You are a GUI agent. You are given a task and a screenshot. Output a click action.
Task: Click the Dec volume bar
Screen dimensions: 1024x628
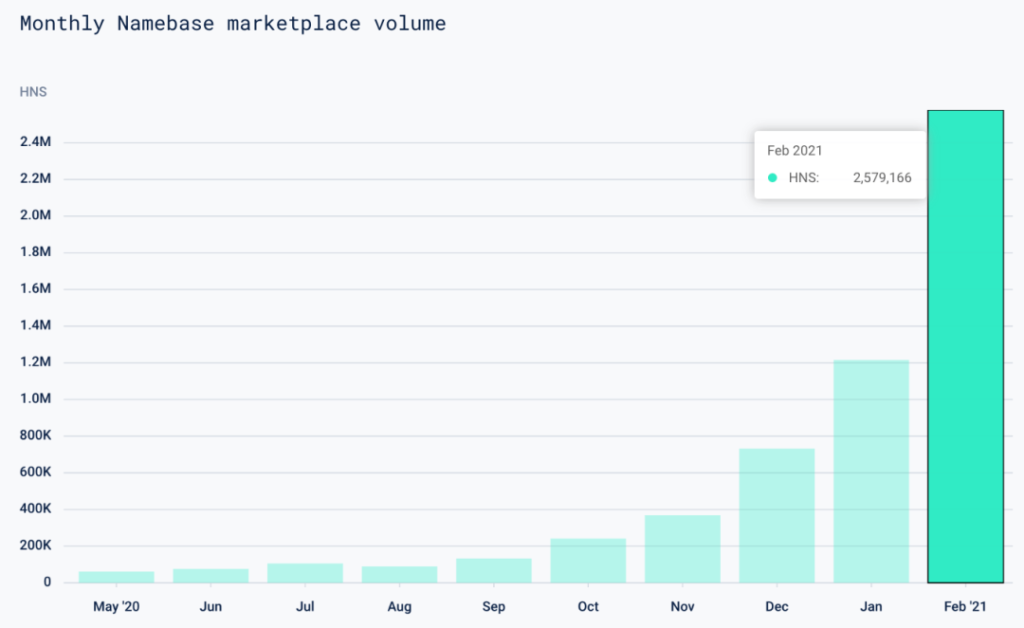776,516
